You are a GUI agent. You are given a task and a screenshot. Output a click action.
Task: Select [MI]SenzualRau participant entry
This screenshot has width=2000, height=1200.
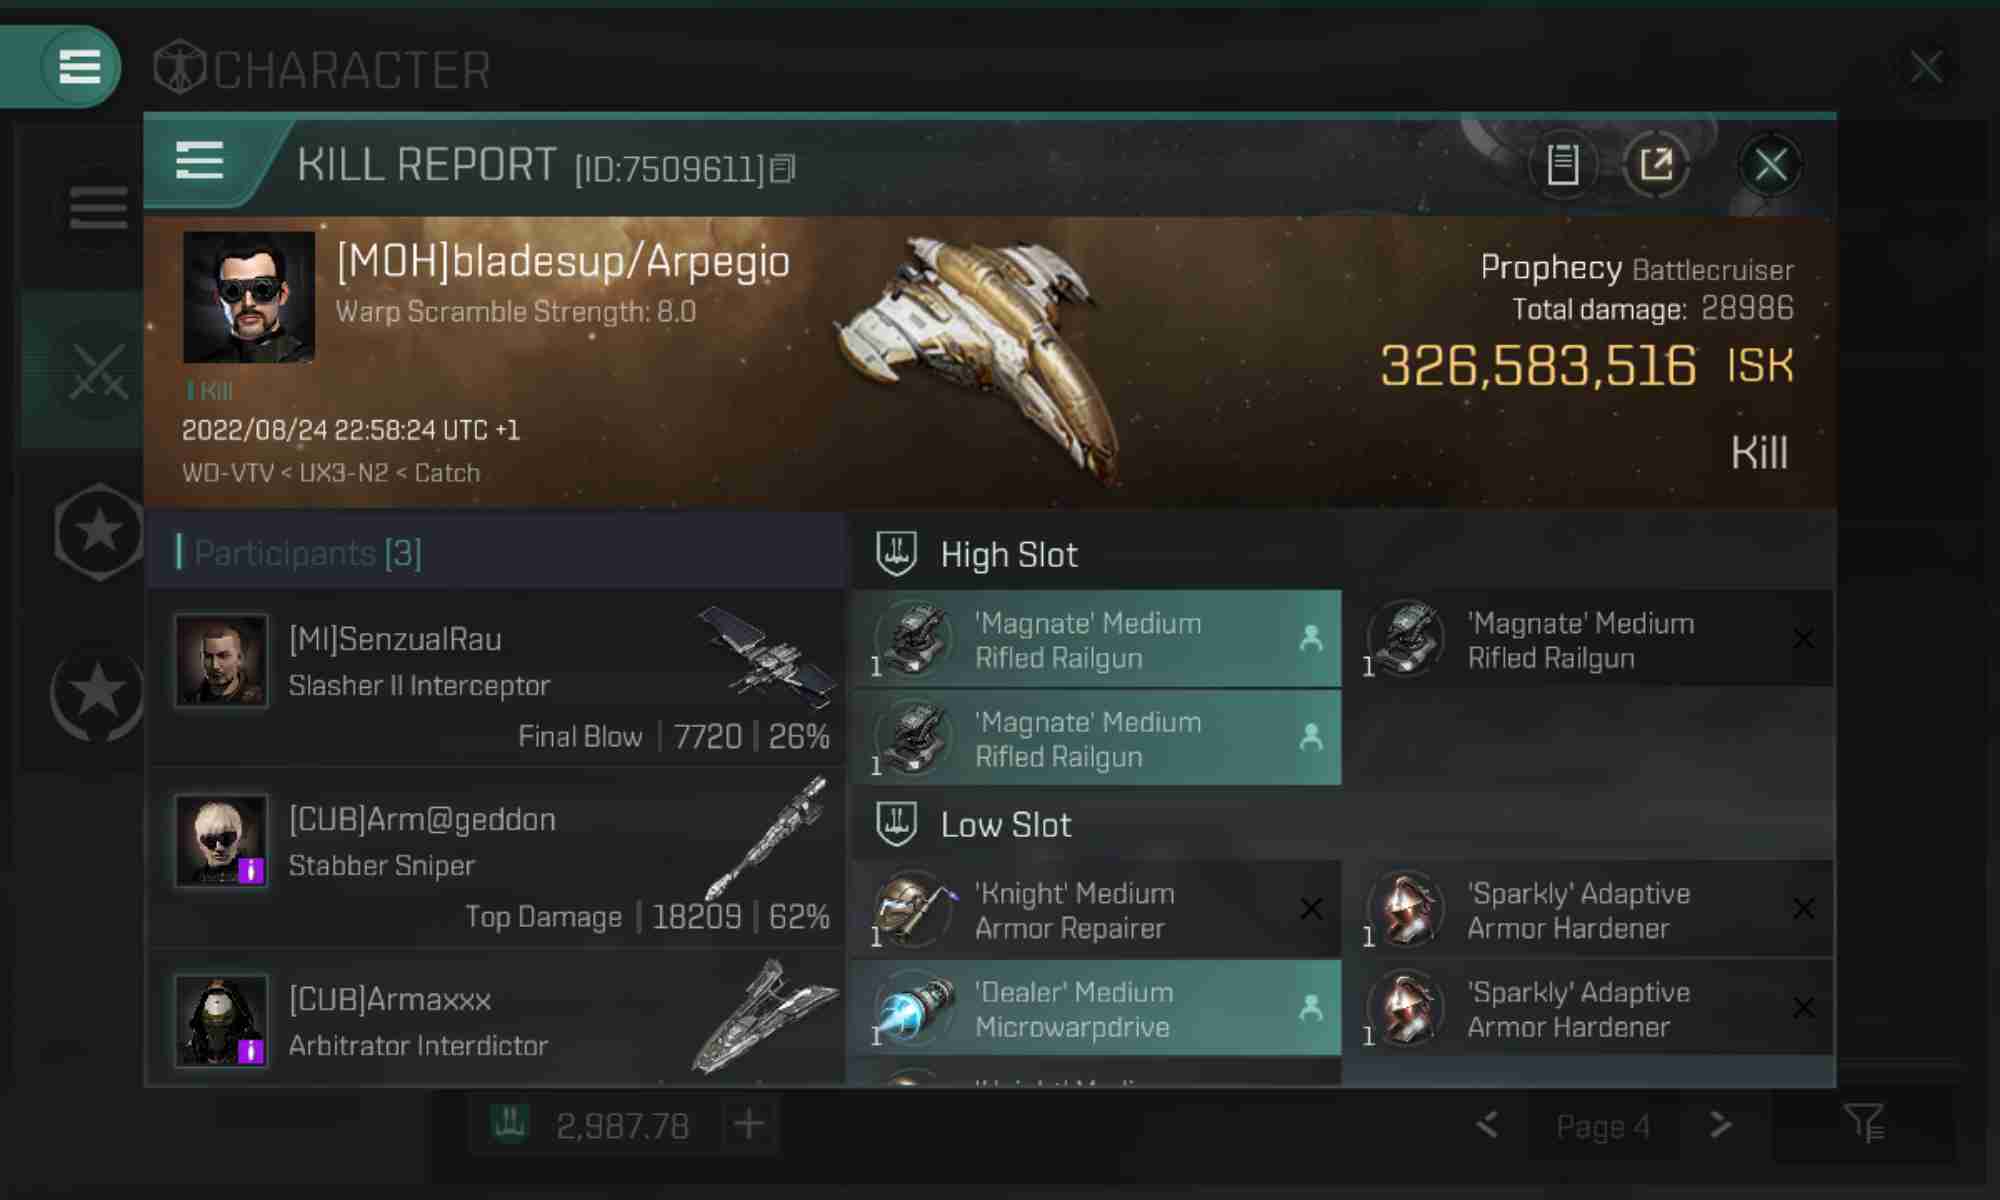pos(496,679)
